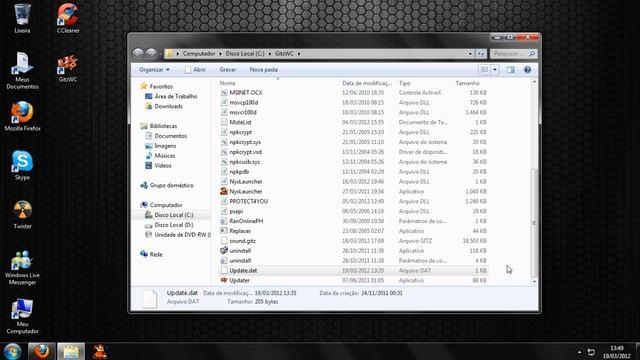This screenshot has height=360, width=640.
Task: Open the CCleaner desktop shortcut
Action: 68,18
